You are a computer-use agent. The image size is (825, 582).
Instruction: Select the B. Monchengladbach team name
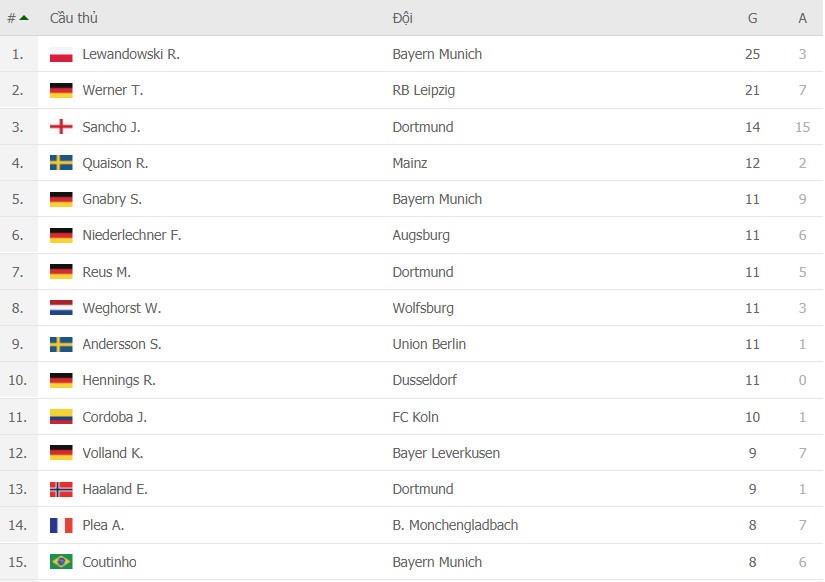click(x=455, y=525)
